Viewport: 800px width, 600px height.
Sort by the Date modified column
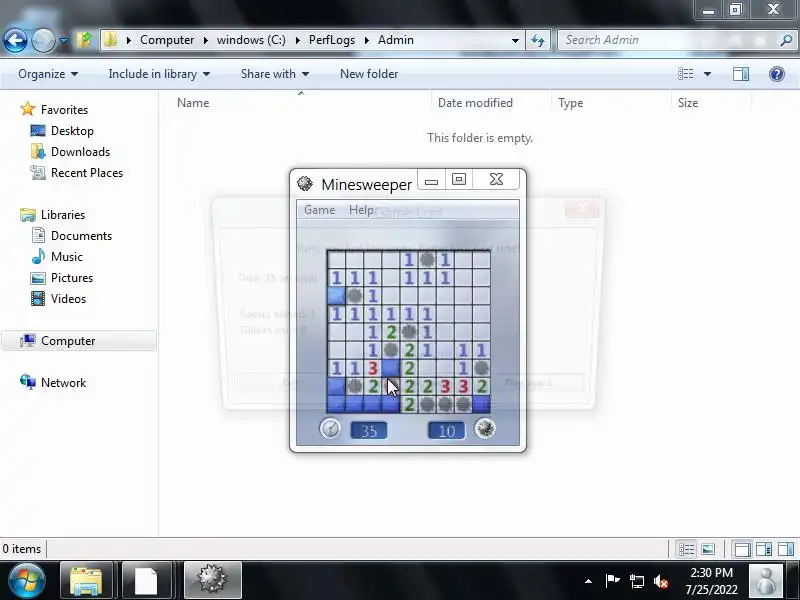(475, 103)
